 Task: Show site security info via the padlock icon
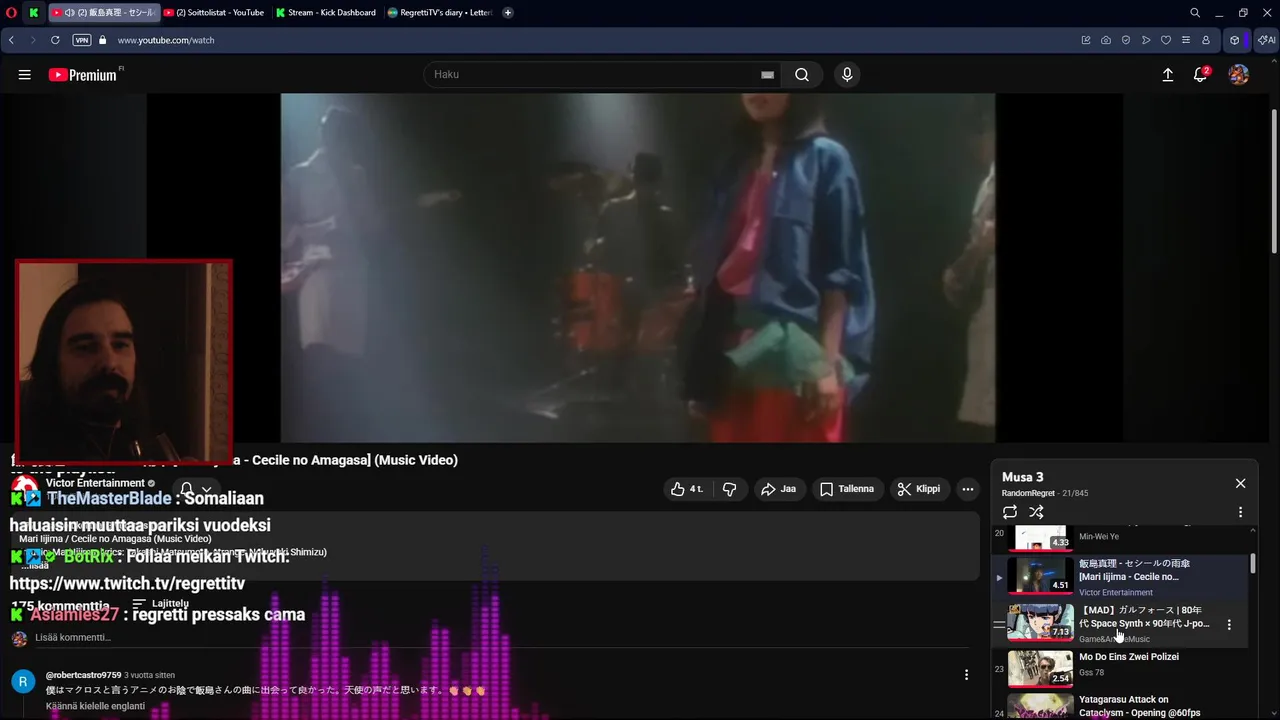(x=102, y=40)
